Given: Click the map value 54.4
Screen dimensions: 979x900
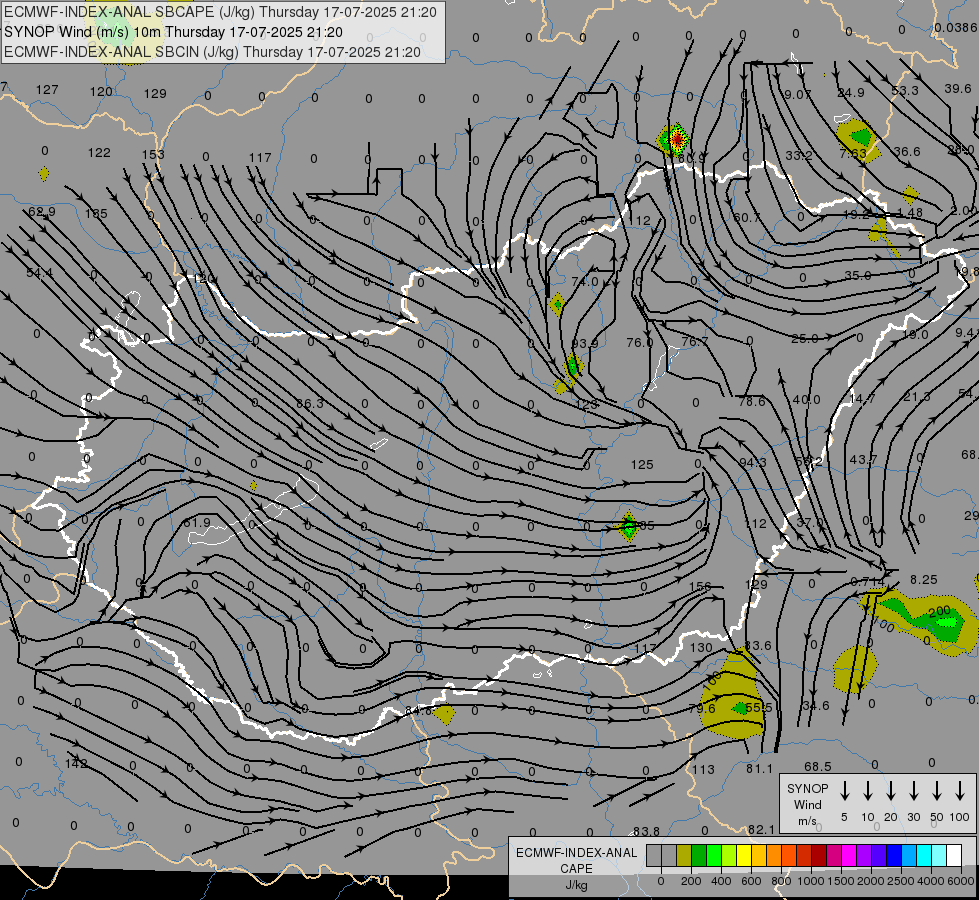Looking at the screenshot, I should [40, 273].
